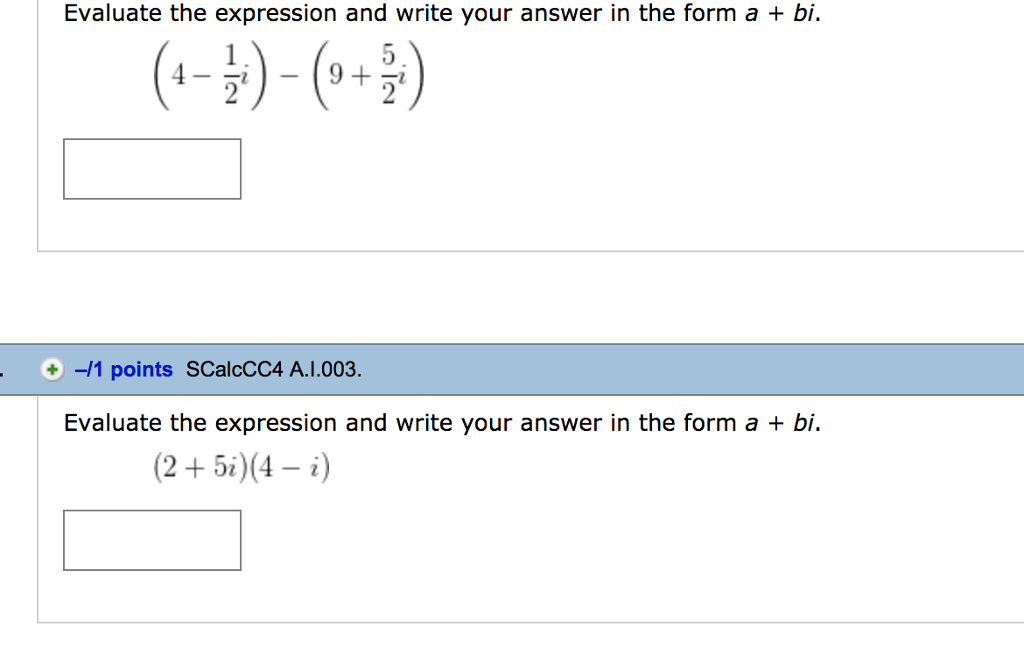The image size is (1024, 655).
Task: Click inside the second answer box
Action: tap(152, 540)
